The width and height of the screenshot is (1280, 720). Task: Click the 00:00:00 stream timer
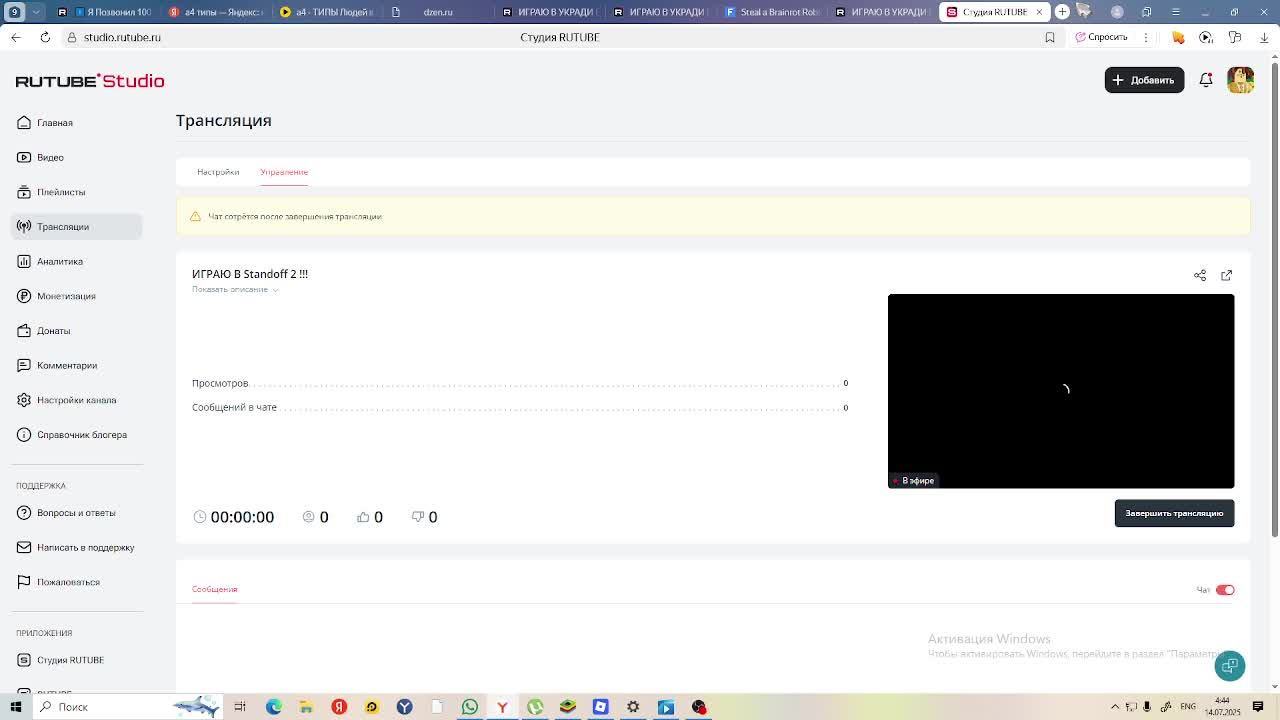(242, 517)
